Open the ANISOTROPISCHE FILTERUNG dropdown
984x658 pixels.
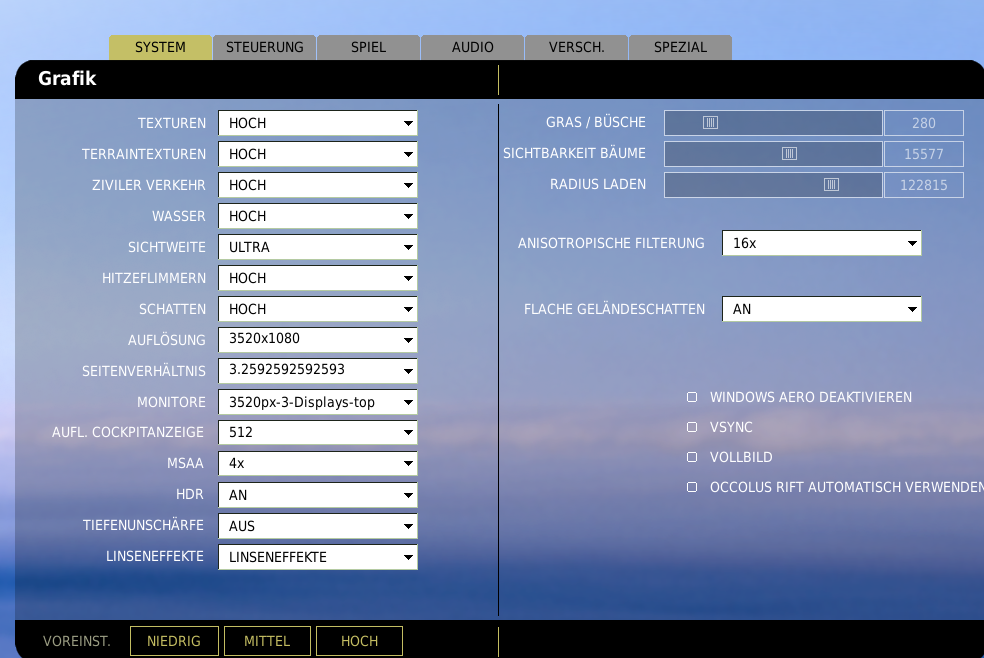[x=820, y=243]
